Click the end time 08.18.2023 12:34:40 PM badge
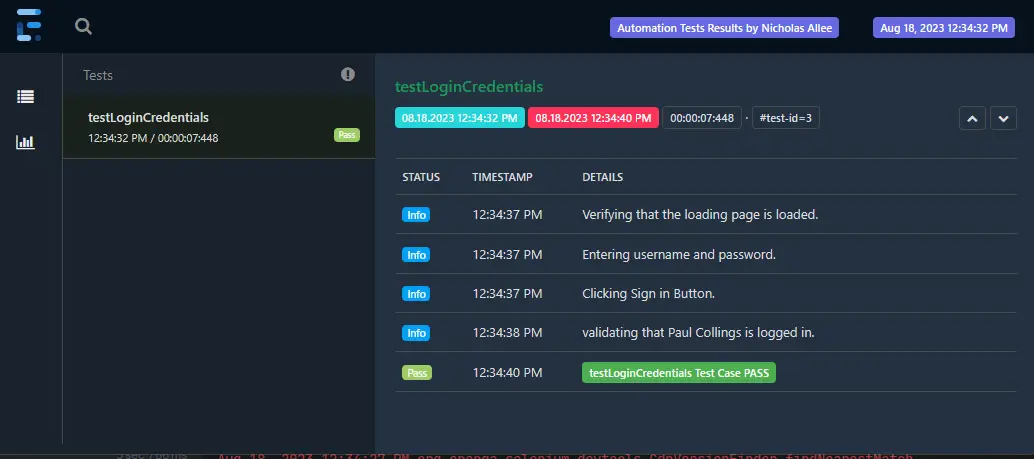Screen dimensions: 1034x459 pos(593,118)
